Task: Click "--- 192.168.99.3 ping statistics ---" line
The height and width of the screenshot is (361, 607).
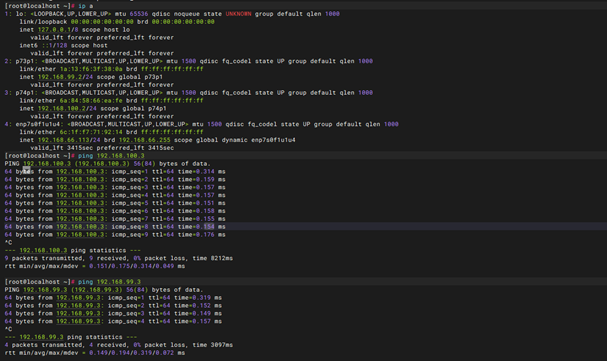Action: pos(71,337)
